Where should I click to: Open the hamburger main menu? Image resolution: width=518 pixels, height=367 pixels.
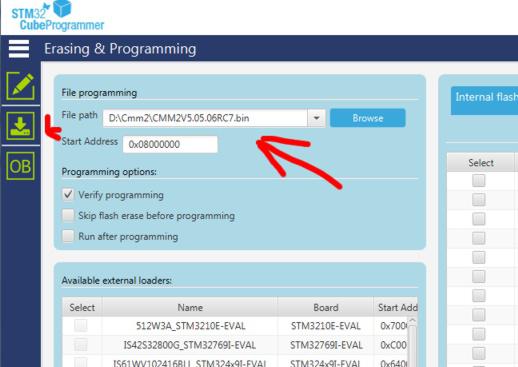tap(19, 49)
